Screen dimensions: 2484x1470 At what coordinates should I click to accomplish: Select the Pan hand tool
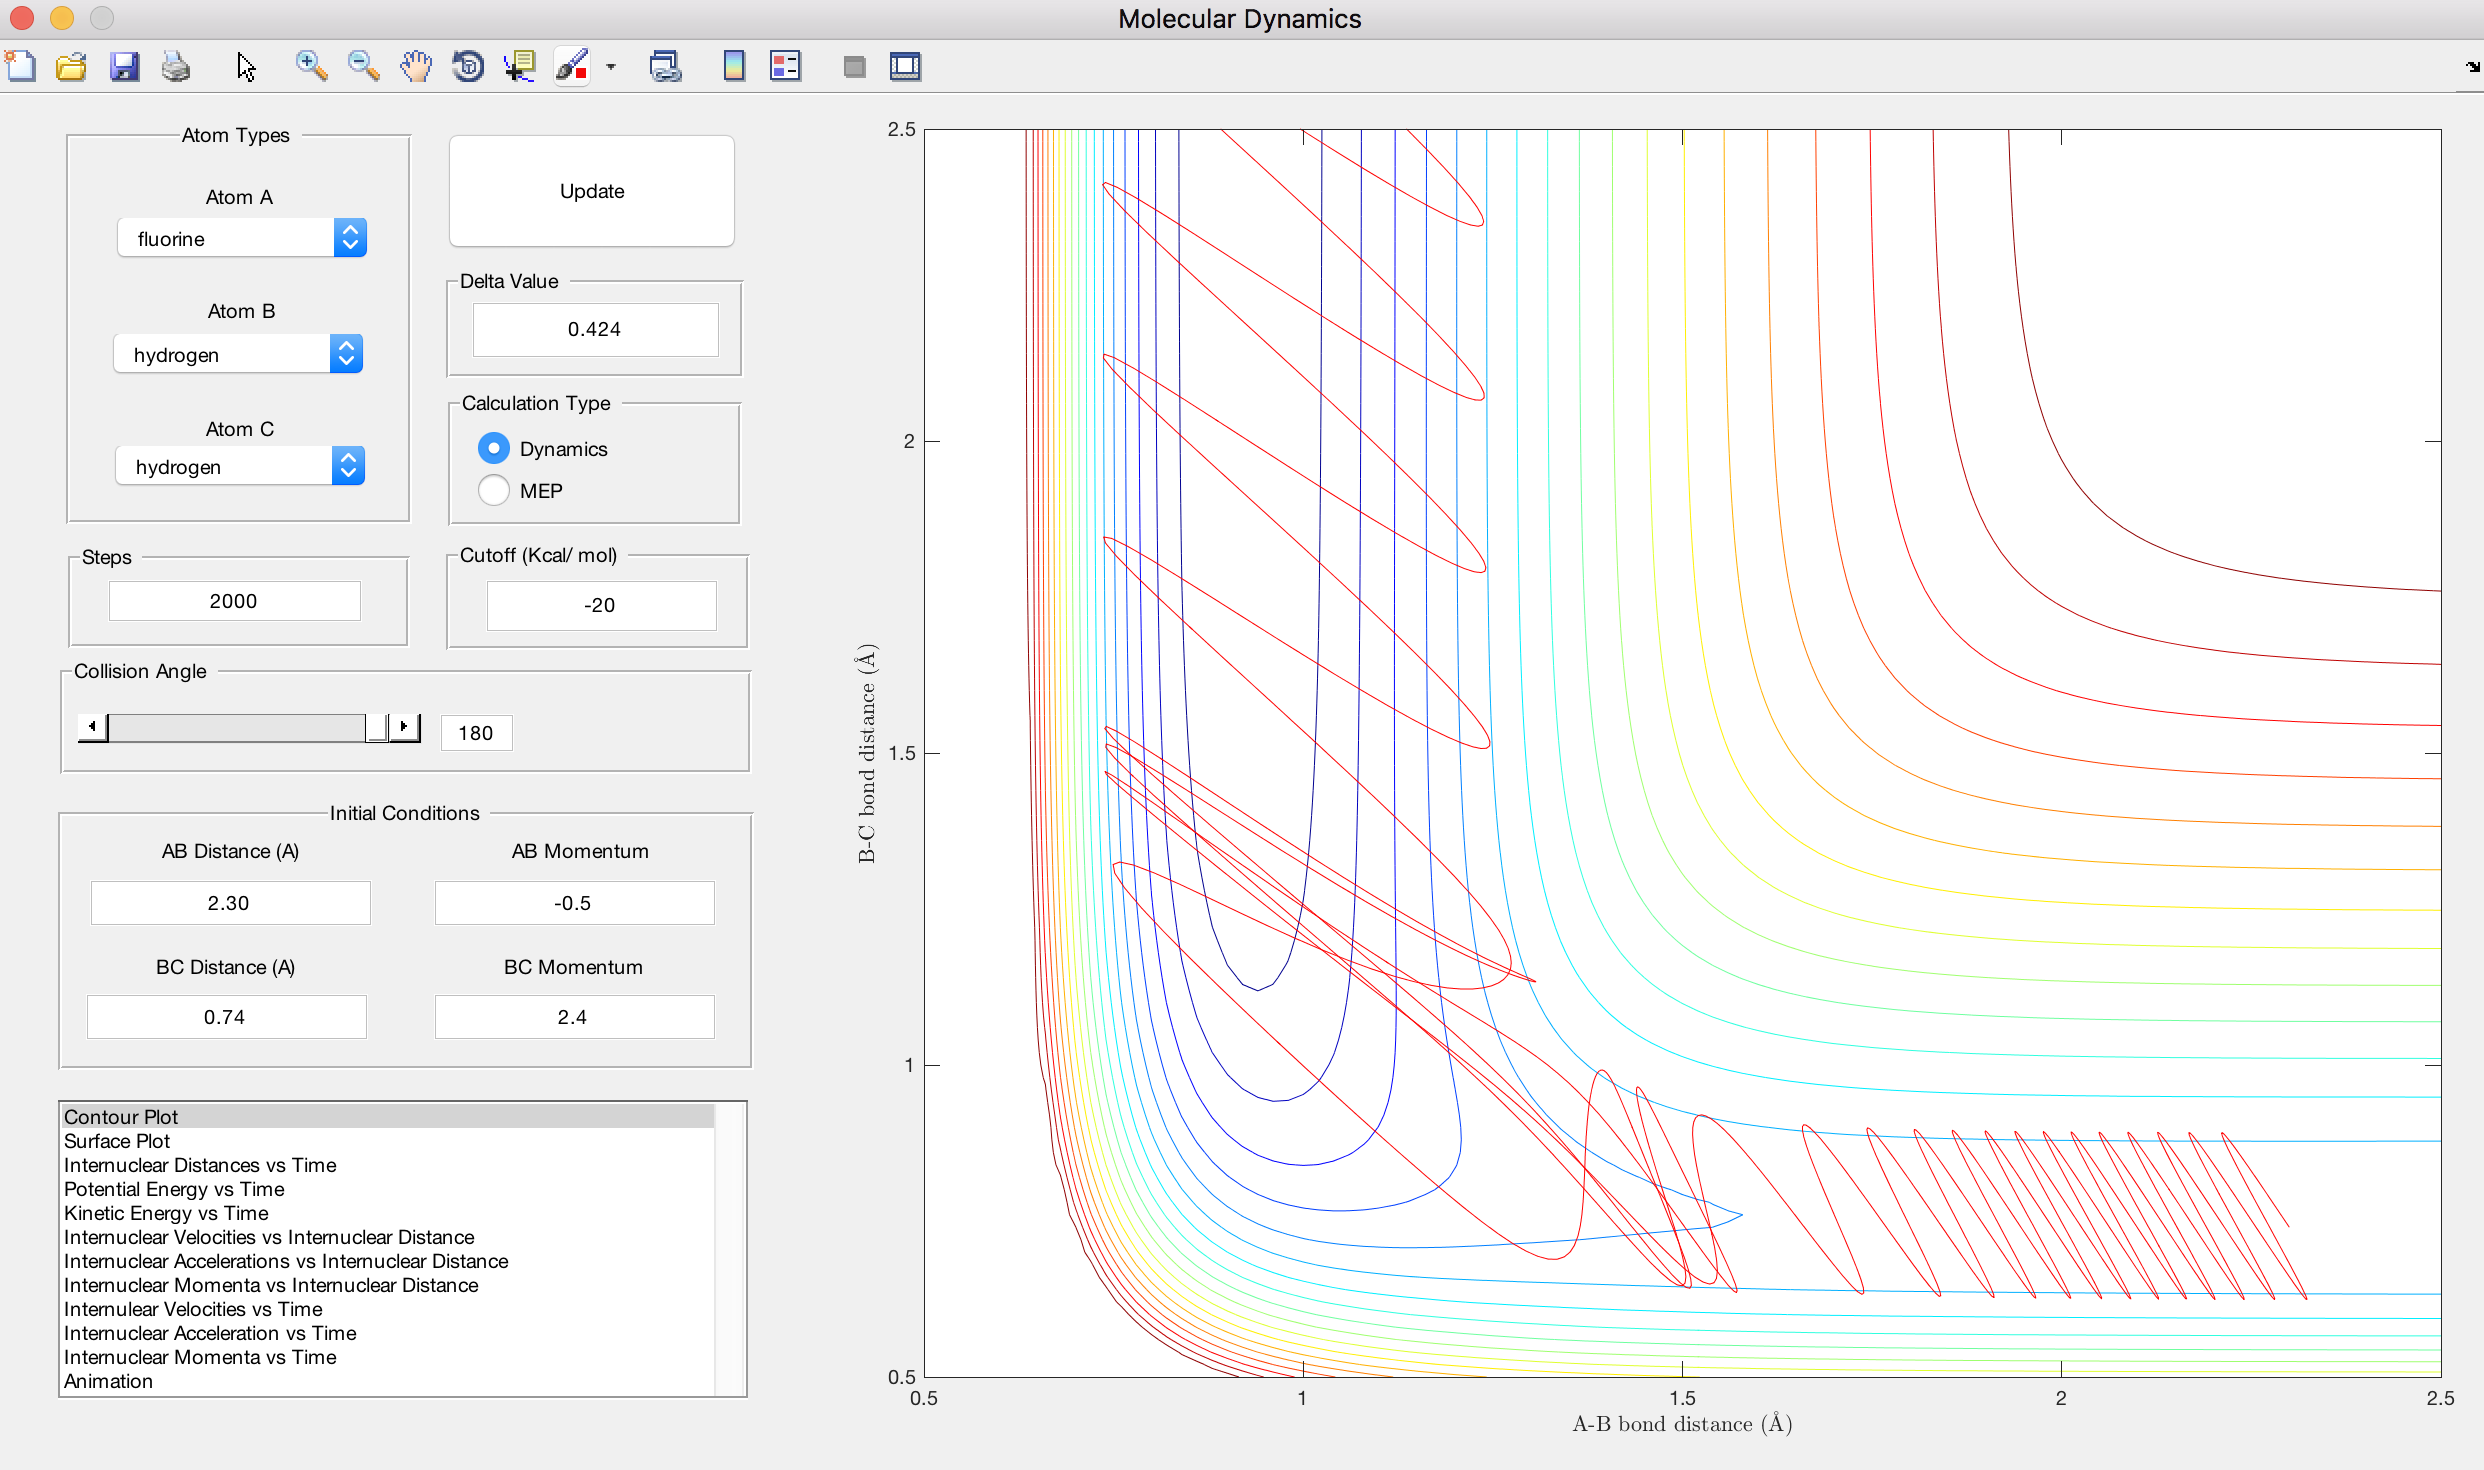click(416, 67)
